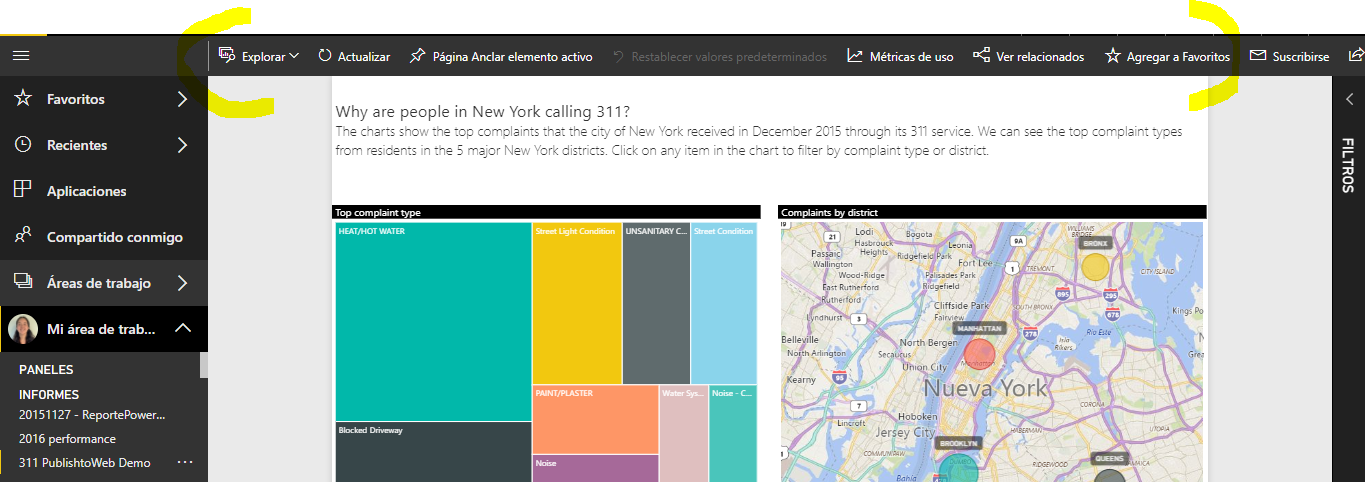Click the INFORMES section header
Image resolution: width=1365 pixels, height=482 pixels.
(x=49, y=395)
